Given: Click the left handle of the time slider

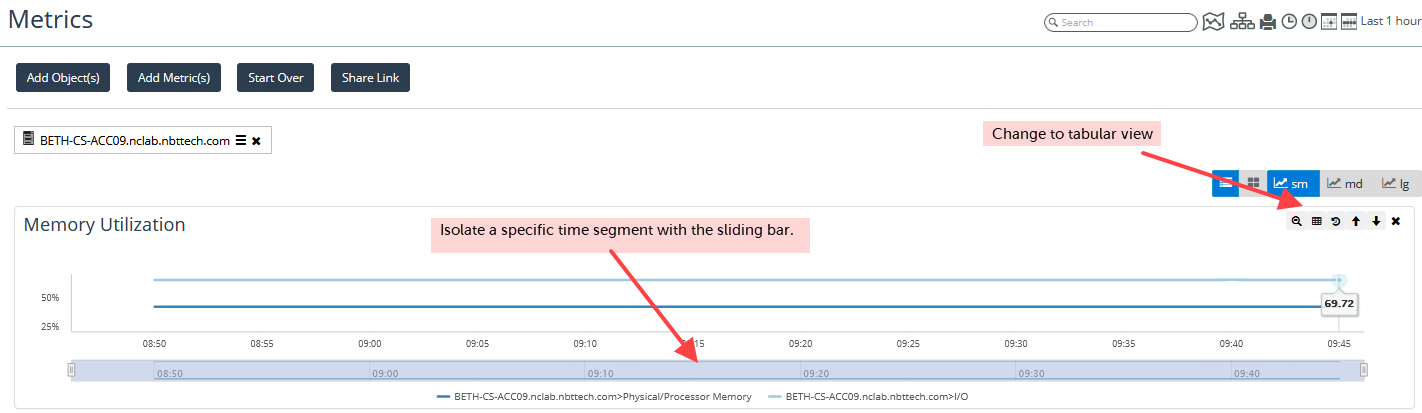Looking at the screenshot, I should point(71,370).
